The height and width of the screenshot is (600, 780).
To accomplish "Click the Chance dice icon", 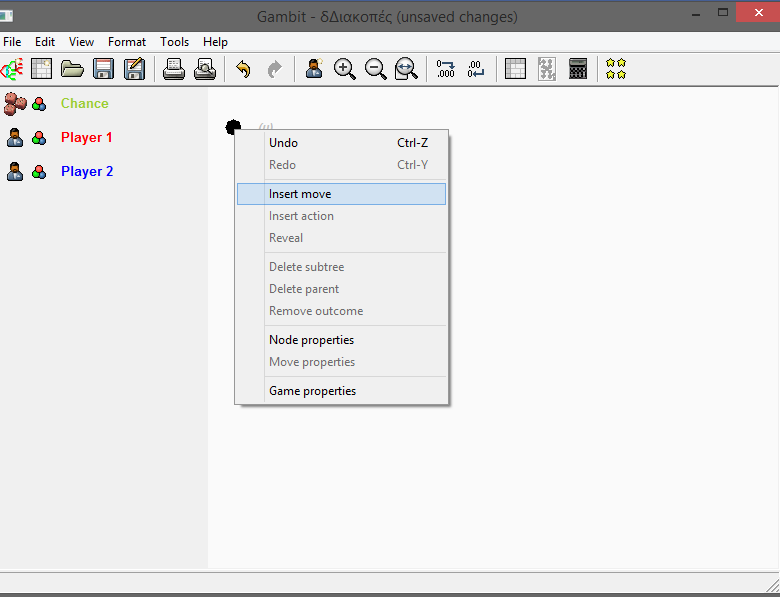I will [15, 103].
